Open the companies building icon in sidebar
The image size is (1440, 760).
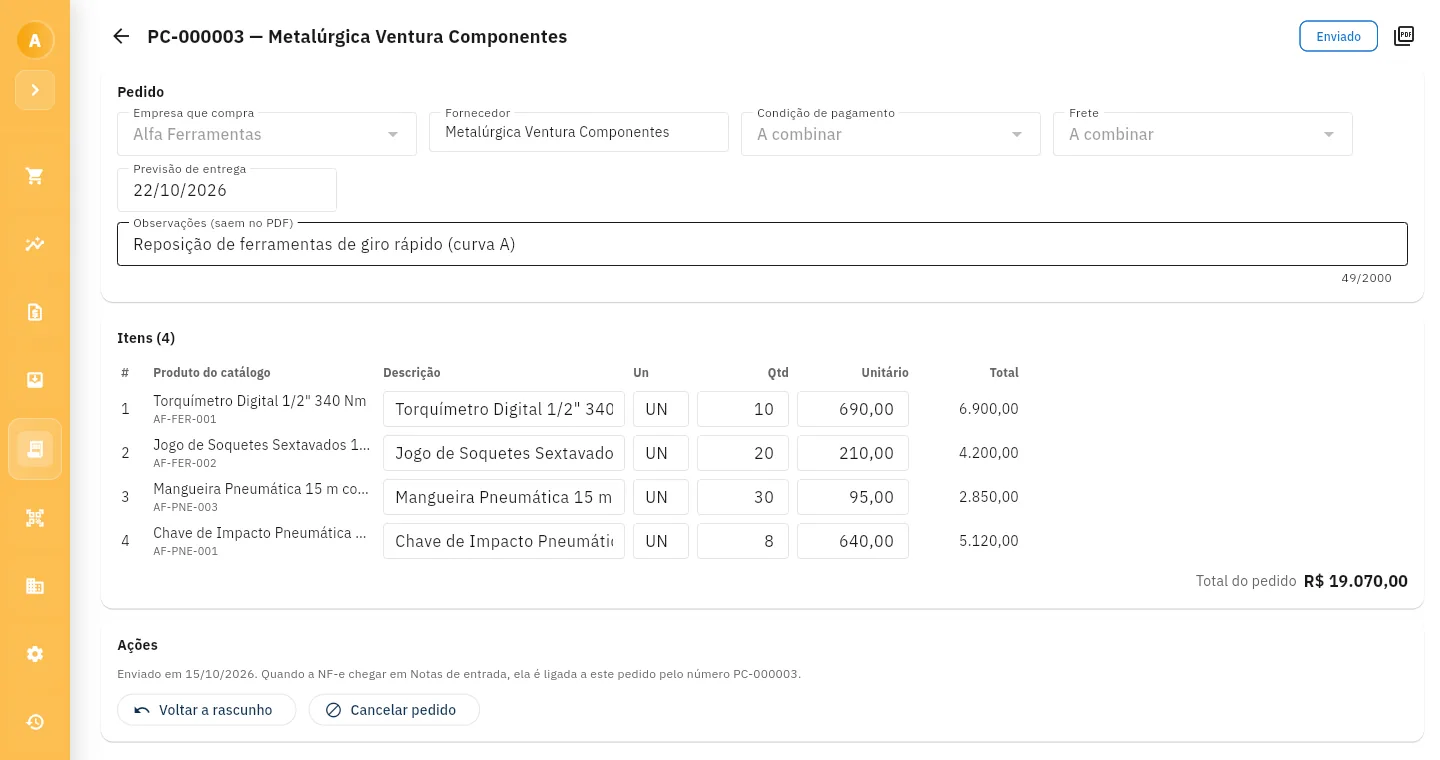point(35,586)
